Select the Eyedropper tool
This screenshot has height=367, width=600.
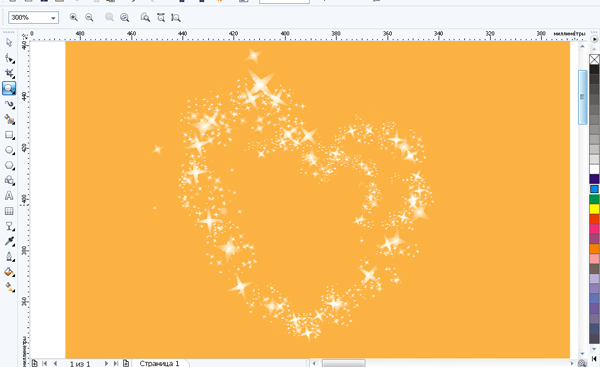click(9, 241)
